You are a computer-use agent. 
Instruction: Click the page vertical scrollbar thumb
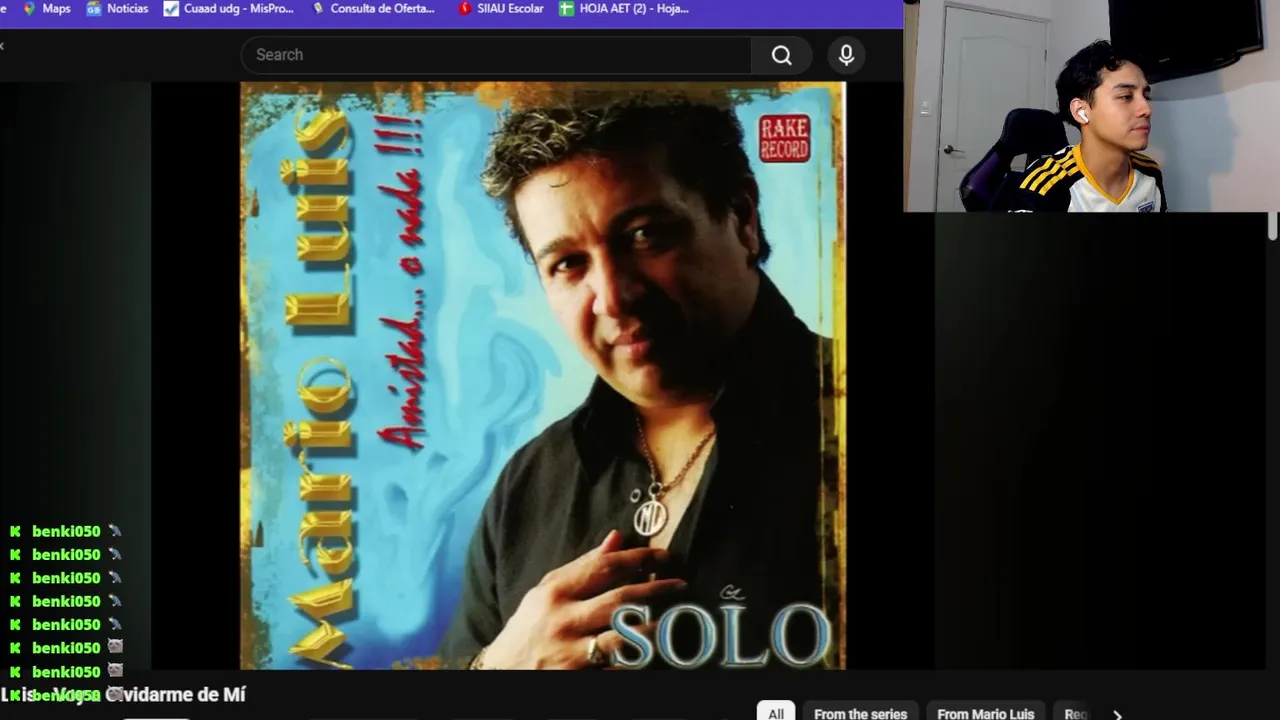pos(1273,226)
